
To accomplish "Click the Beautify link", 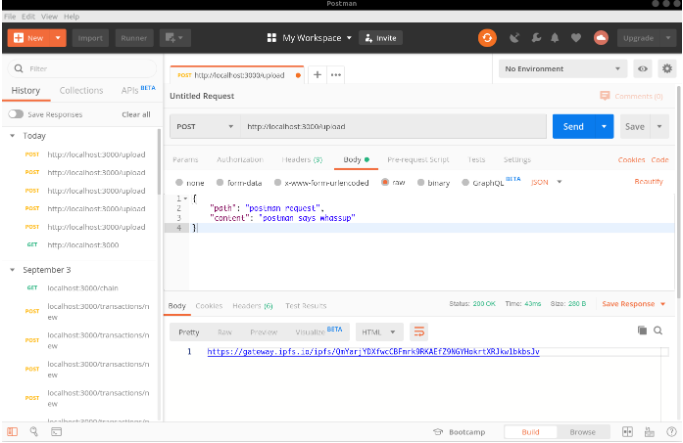I will coord(649,182).
